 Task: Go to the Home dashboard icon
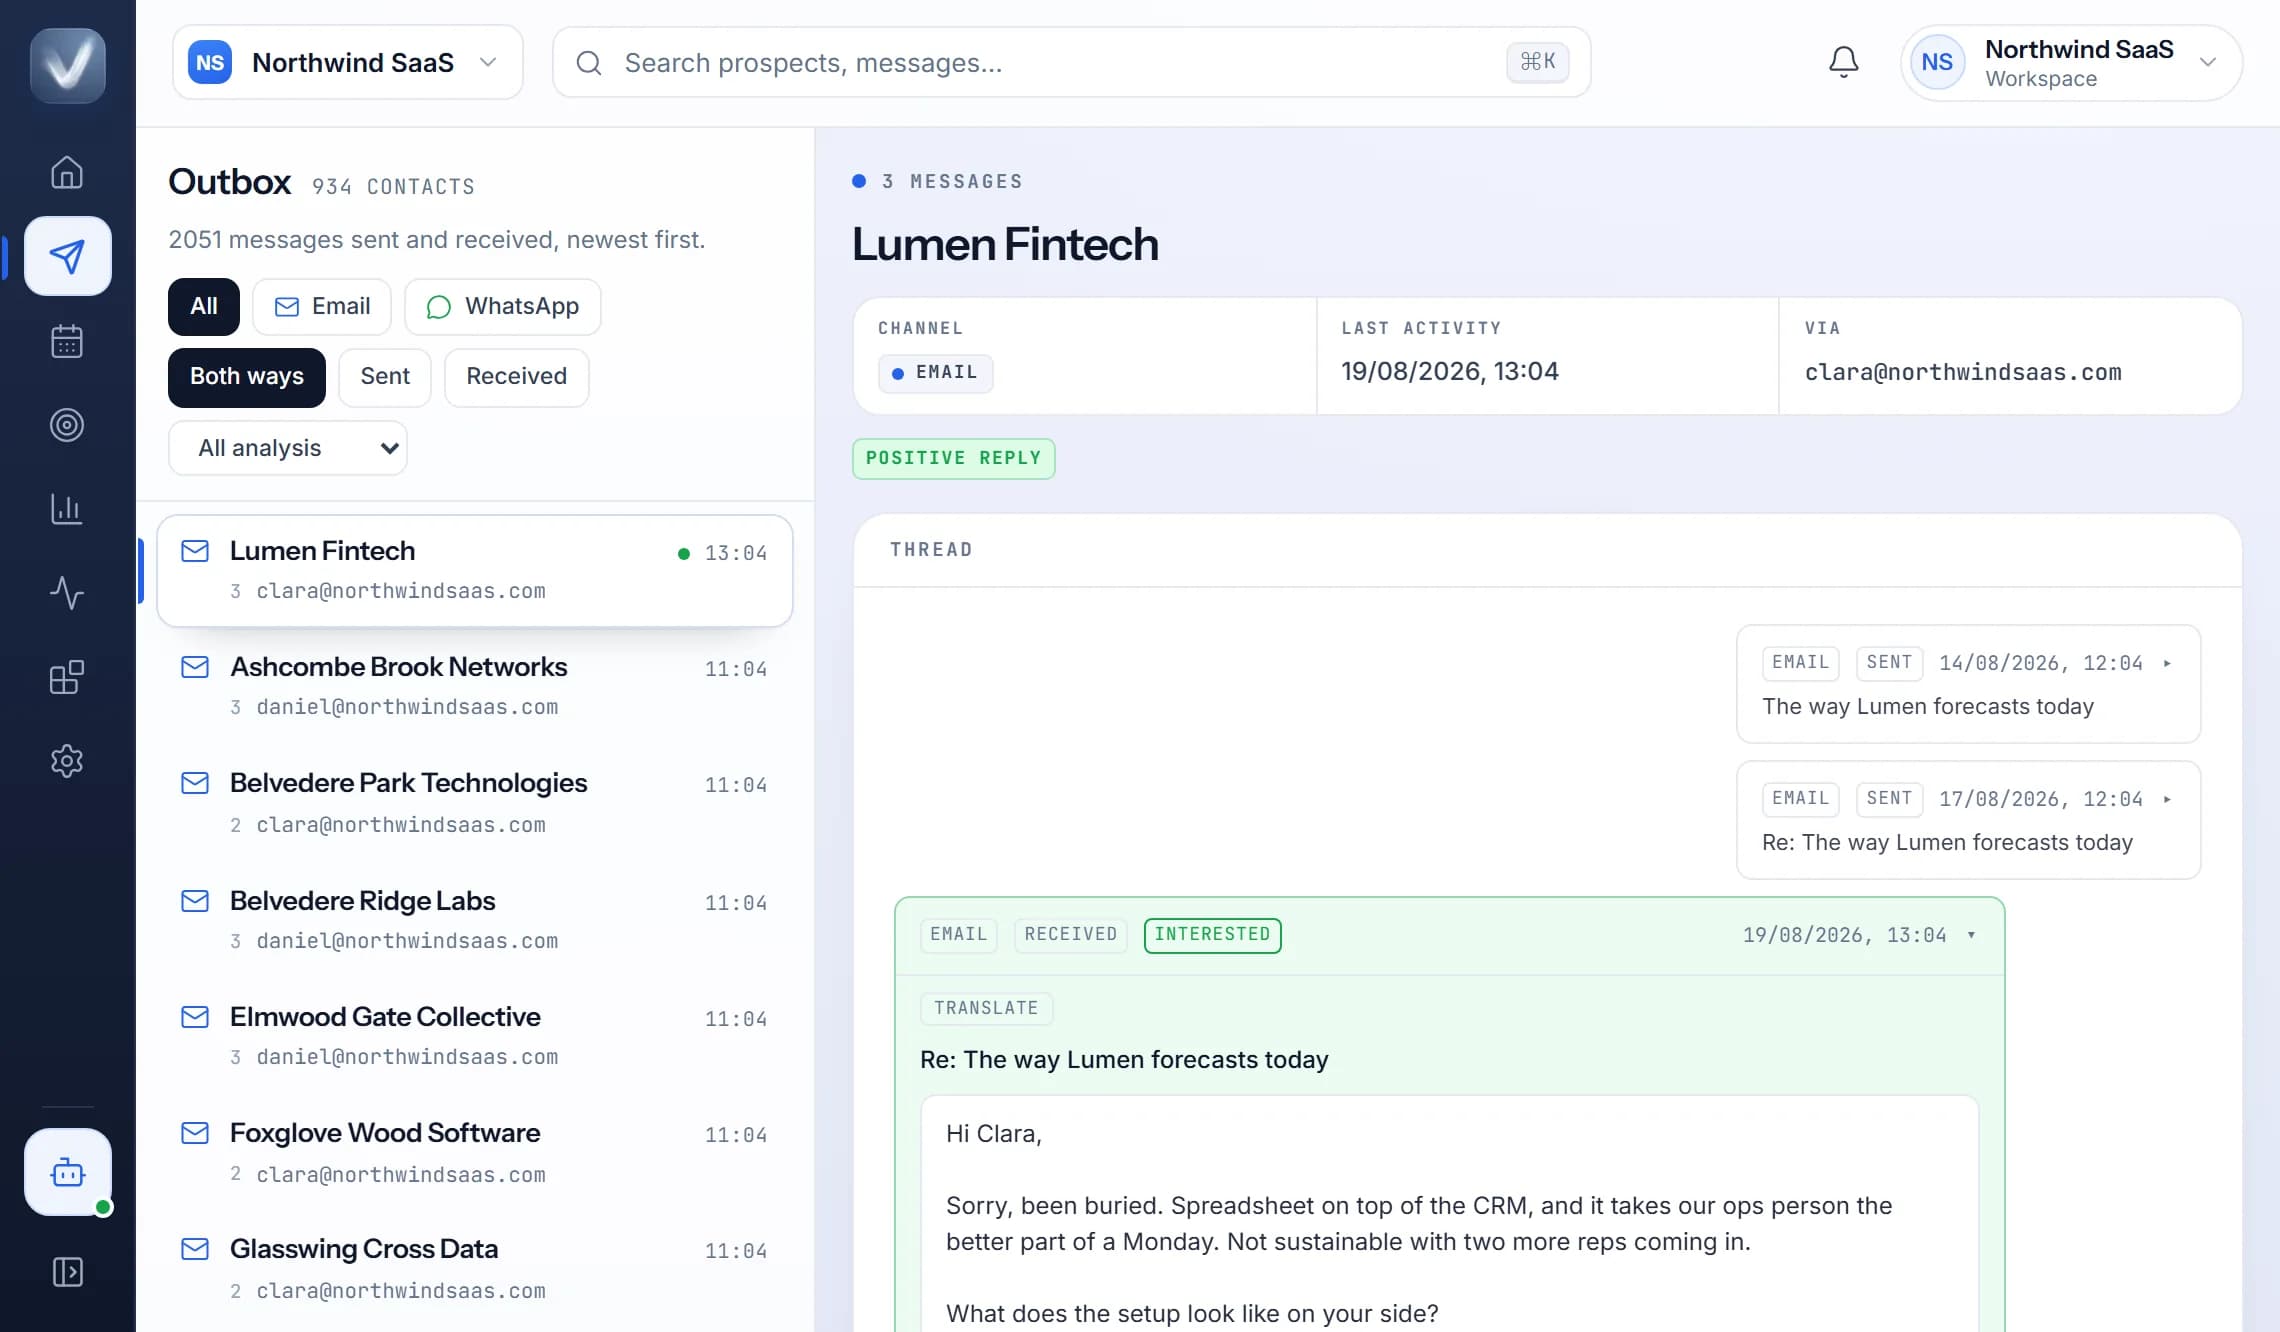tap(67, 172)
